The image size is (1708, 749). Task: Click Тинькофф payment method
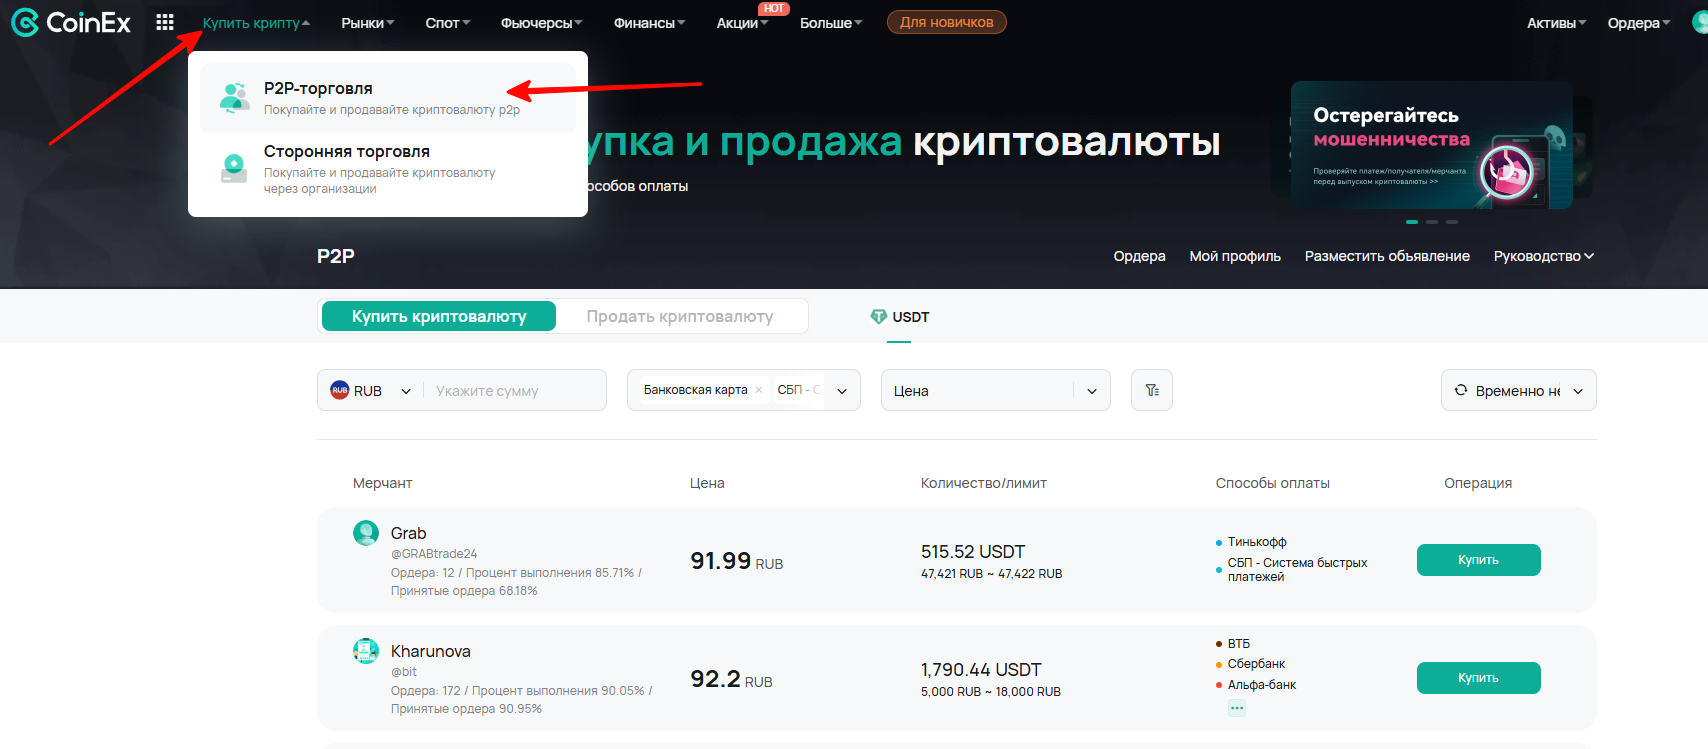[1257, 542]
